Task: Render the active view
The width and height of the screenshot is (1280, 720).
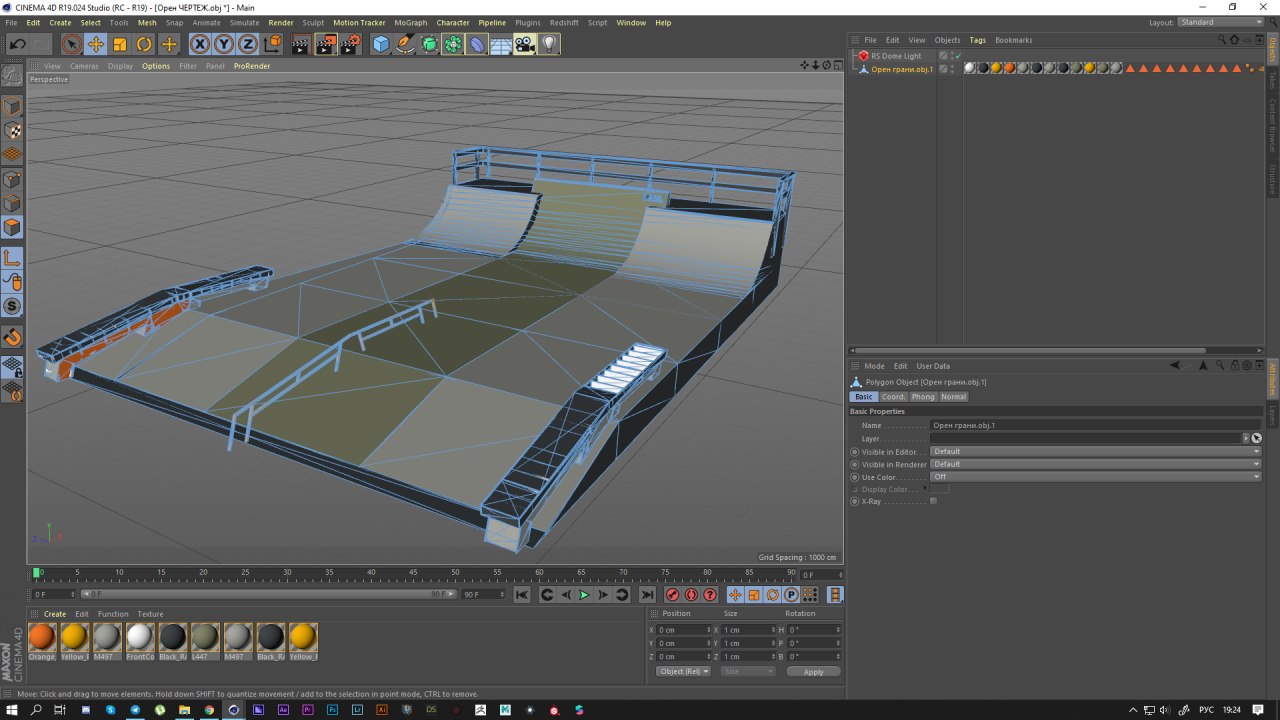Action: (301, 44)
